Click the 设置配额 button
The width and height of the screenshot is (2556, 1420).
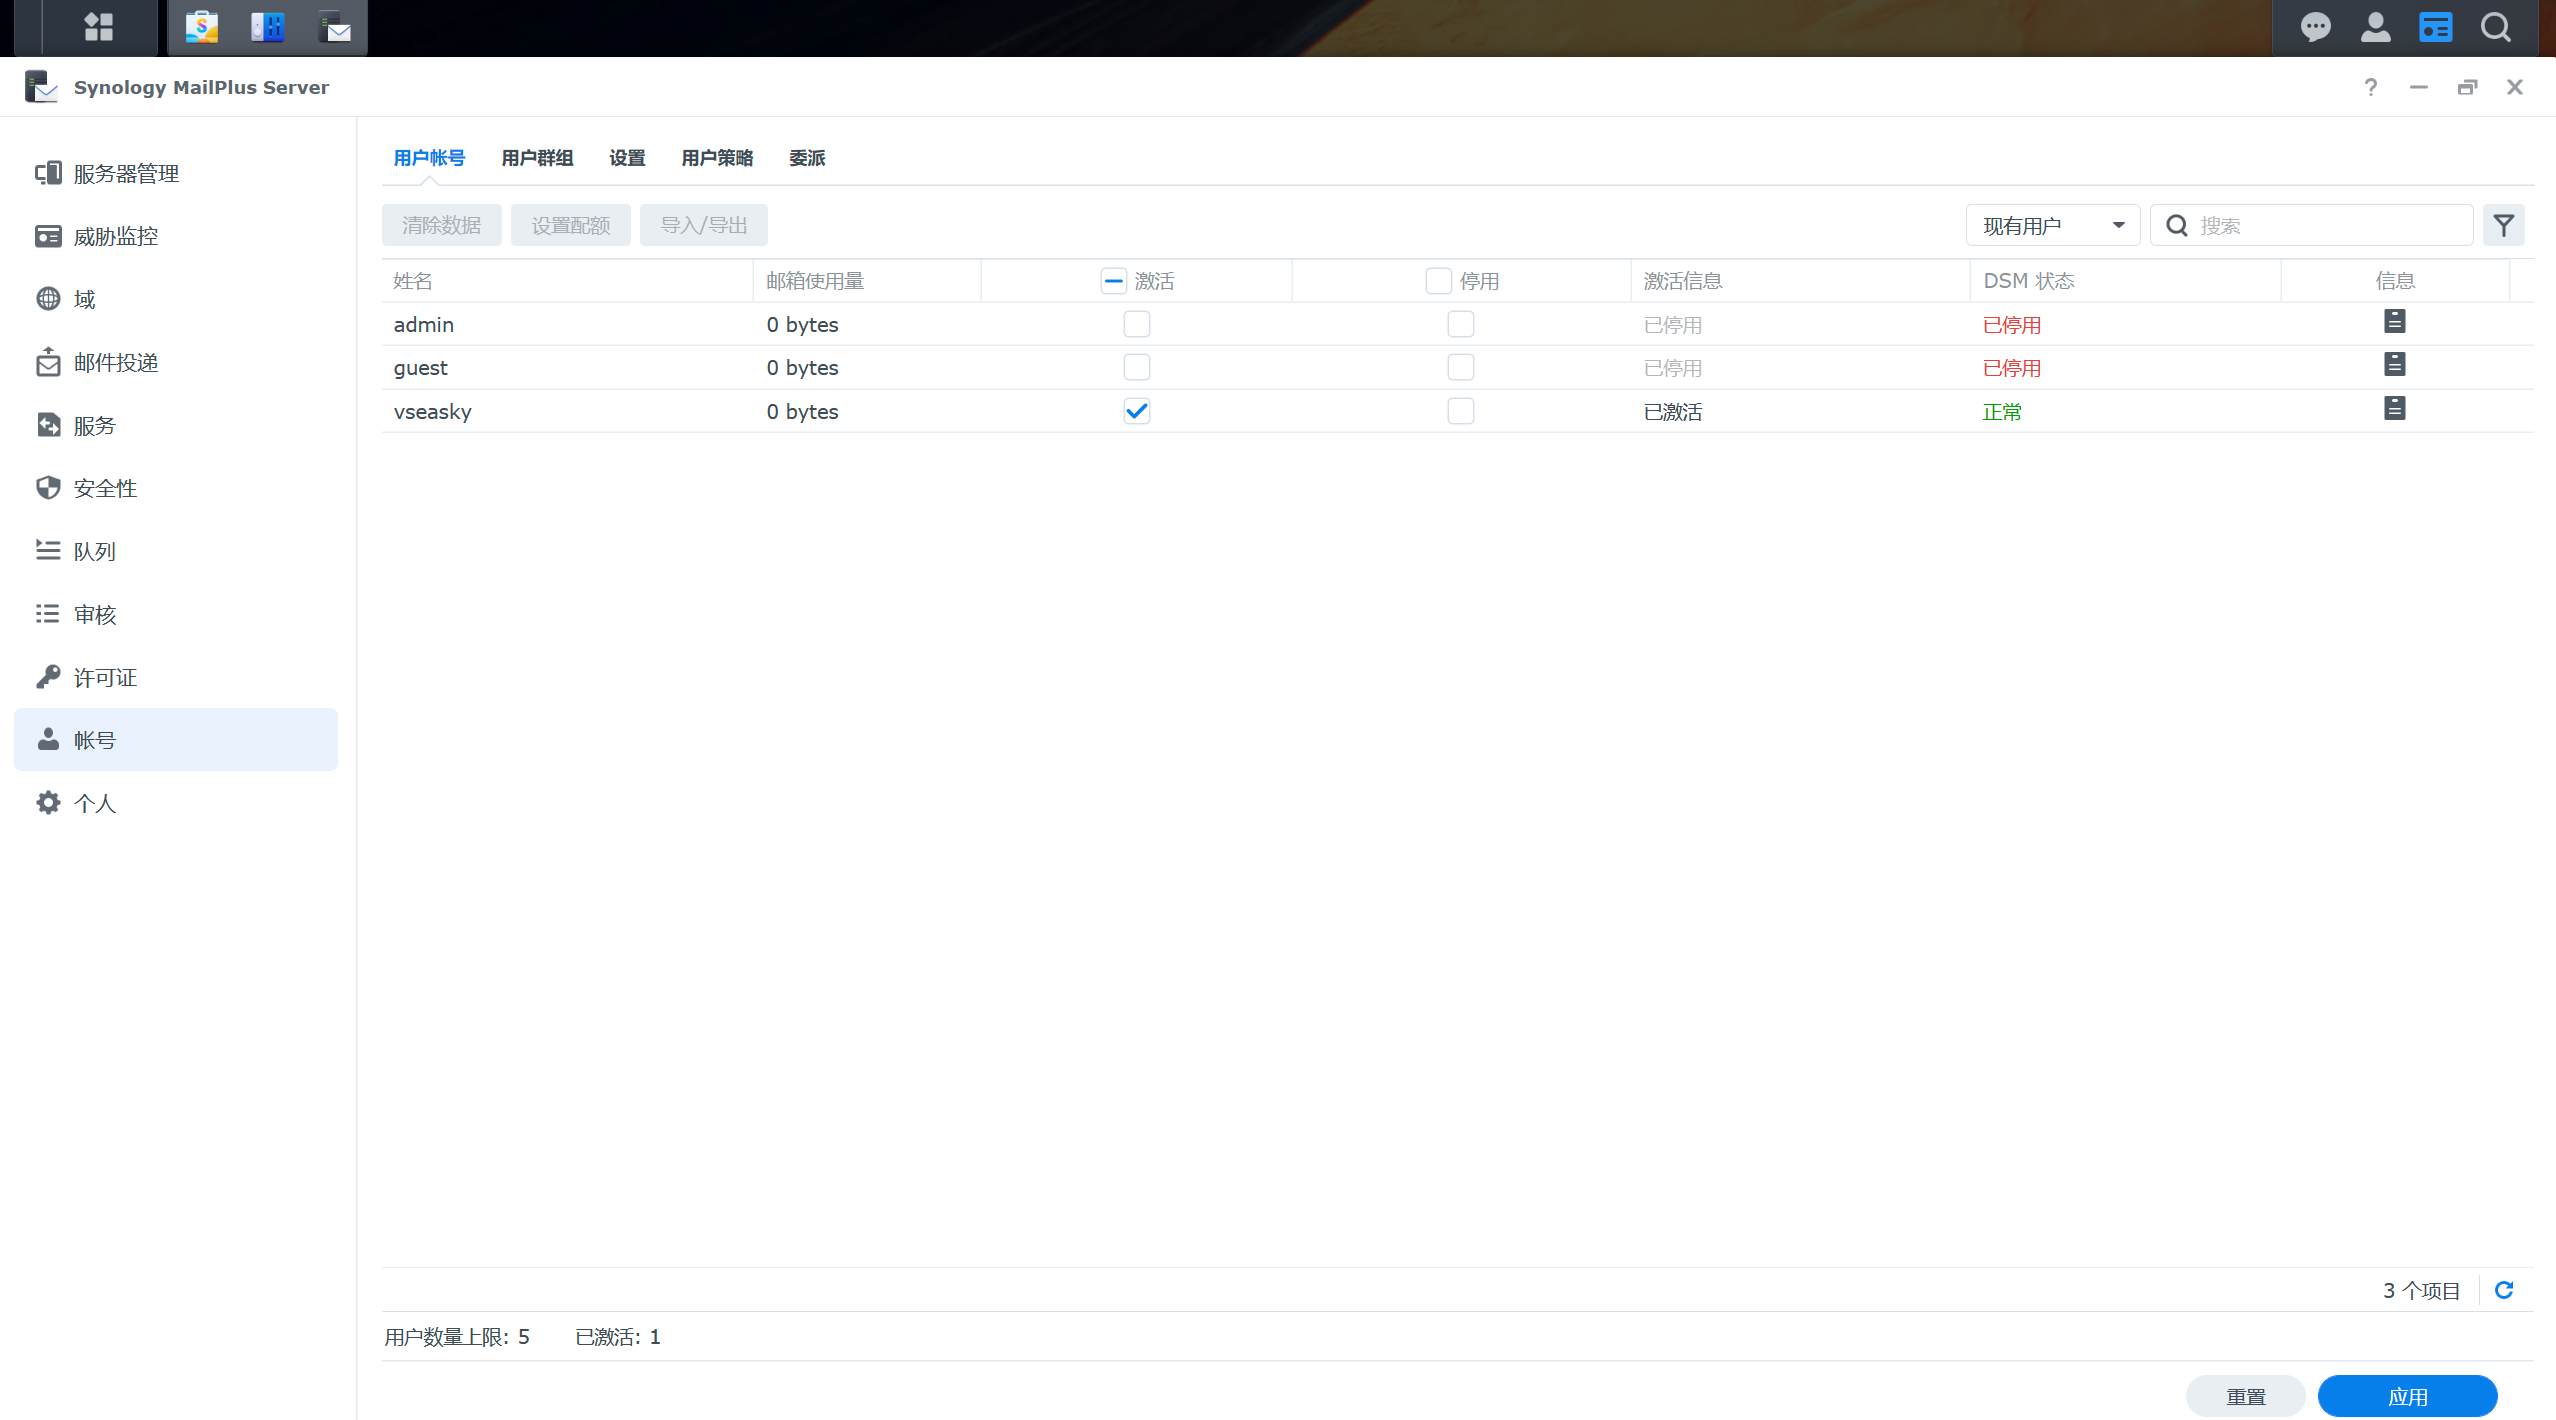pos(570,225)
